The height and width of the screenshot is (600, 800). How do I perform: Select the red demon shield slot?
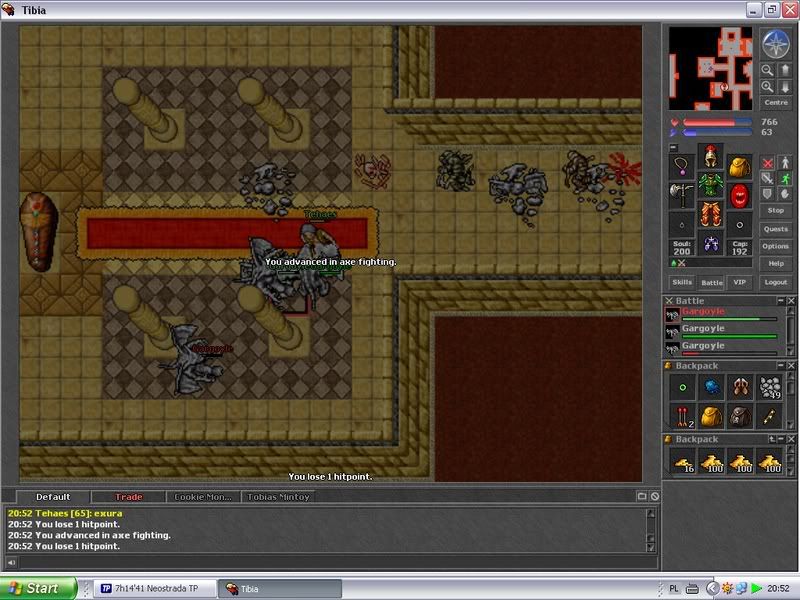click(x=739, y=195)
